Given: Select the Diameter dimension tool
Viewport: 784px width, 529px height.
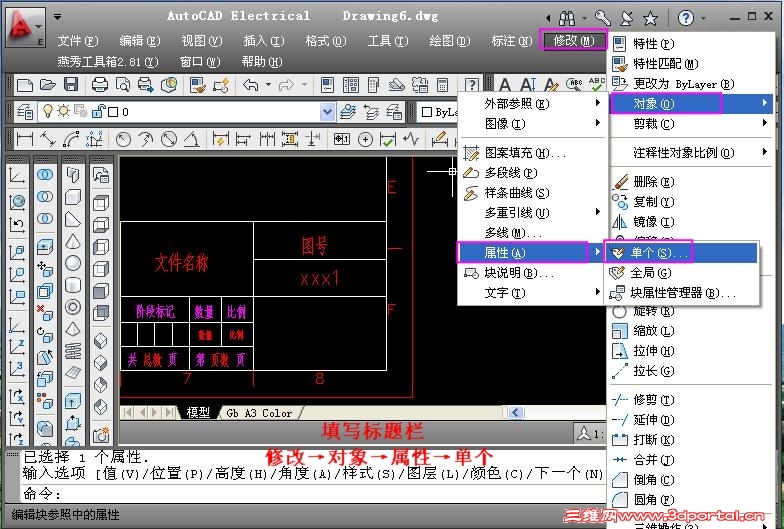Looking at the screenshot, I should tap(168, 138).
